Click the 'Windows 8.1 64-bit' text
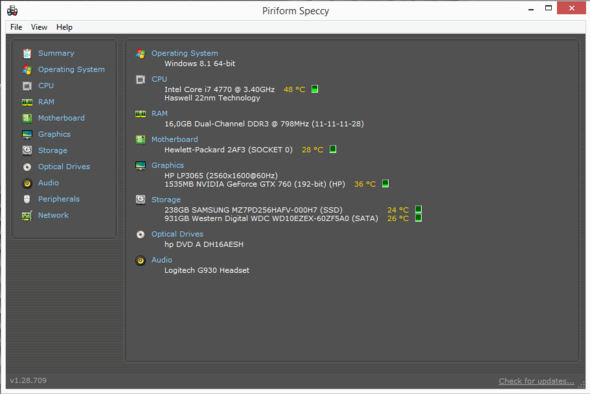 [200, 64]
